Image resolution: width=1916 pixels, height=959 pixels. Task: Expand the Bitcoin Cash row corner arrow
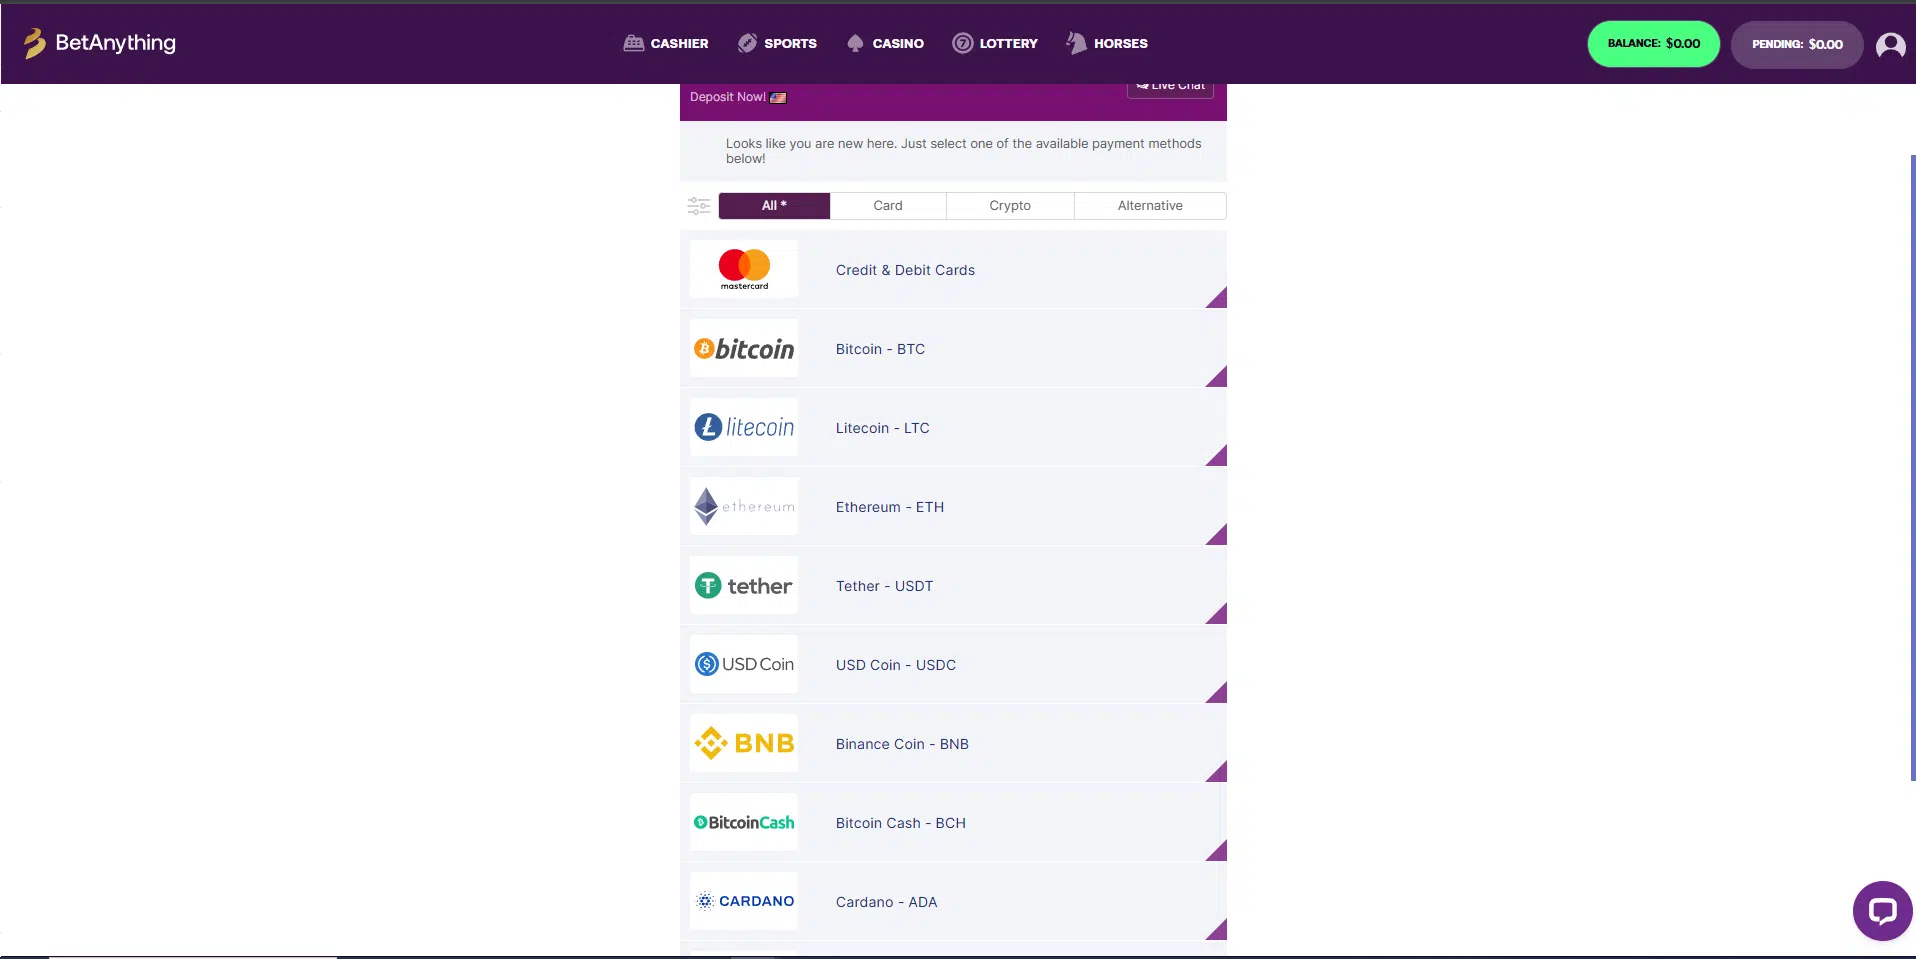(x=1219, y=853)
